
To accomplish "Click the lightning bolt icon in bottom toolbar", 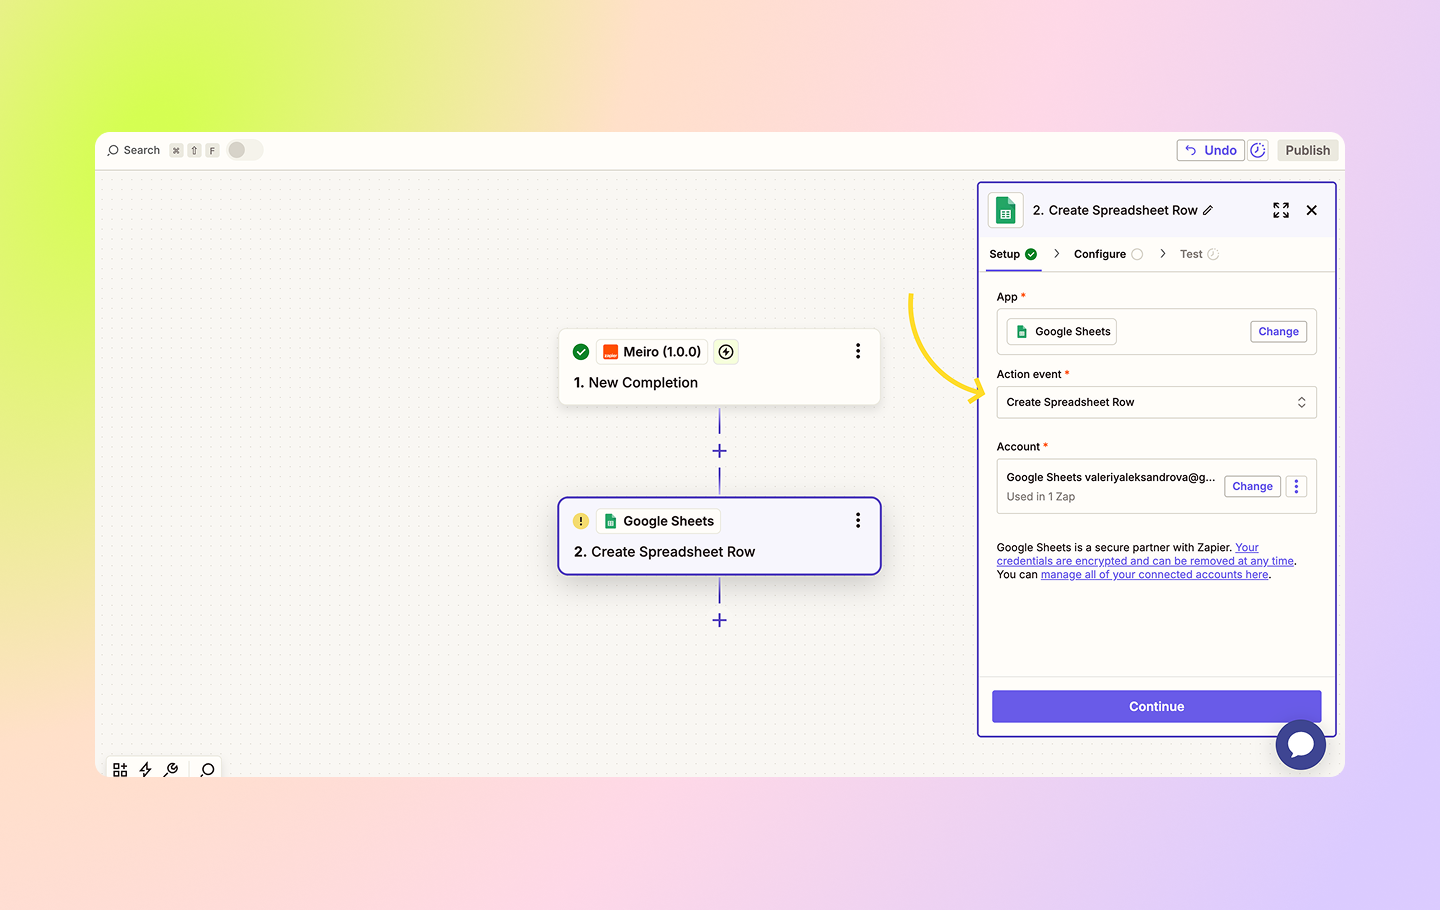I will pos(146,769).
